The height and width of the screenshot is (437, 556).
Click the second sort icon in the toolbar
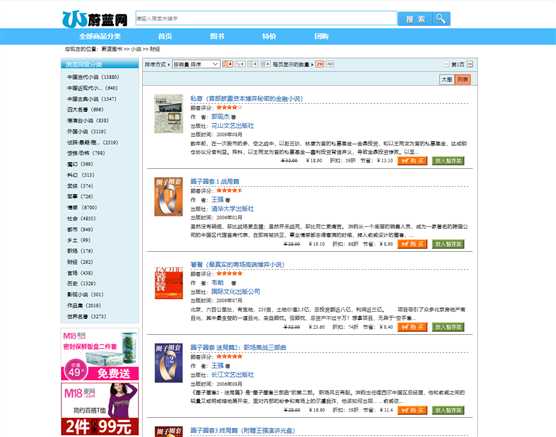tap(240, 64)
